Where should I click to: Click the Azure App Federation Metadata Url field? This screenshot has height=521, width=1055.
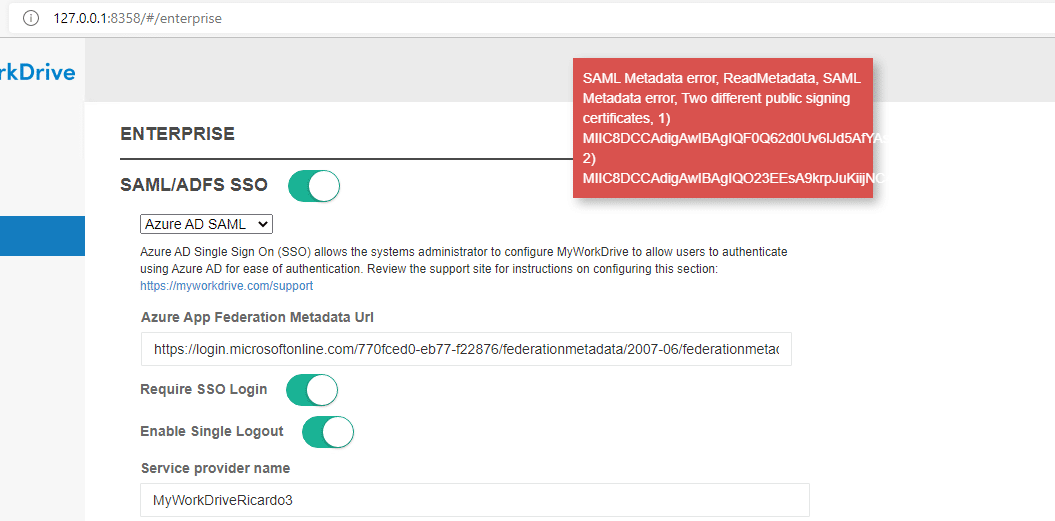coord(466,350)
